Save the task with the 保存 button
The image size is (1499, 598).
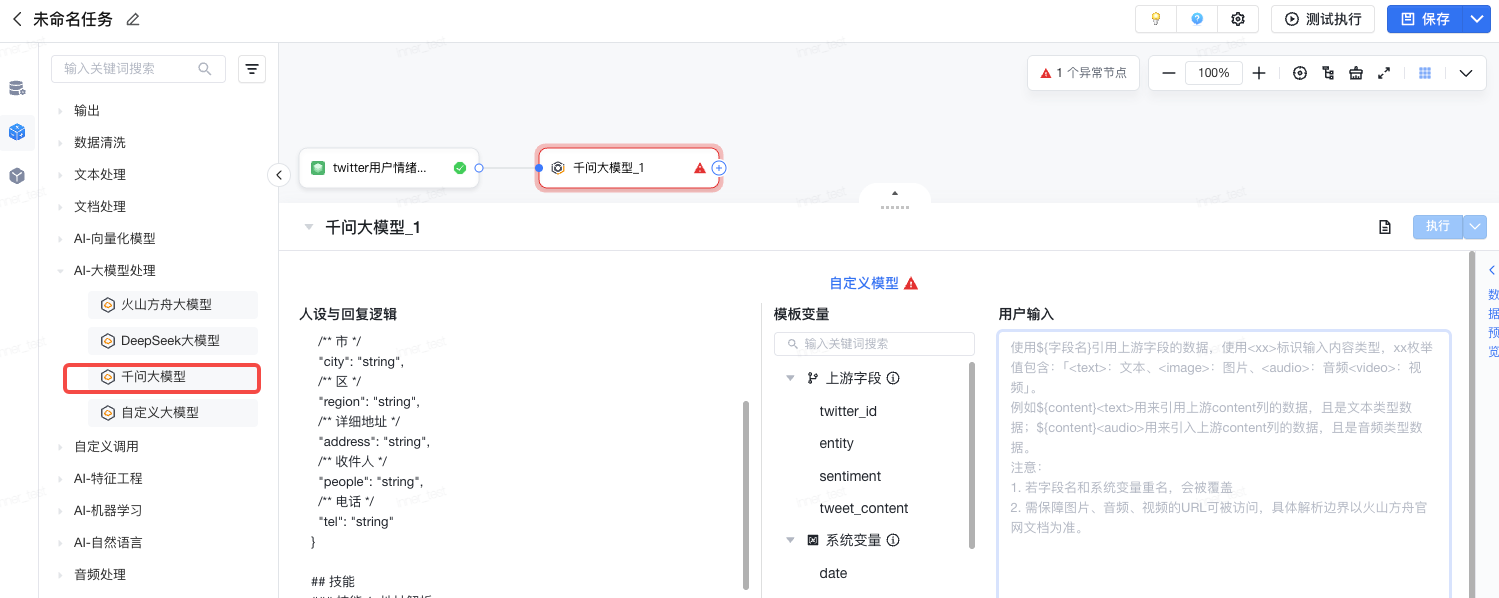point(1425,19)
